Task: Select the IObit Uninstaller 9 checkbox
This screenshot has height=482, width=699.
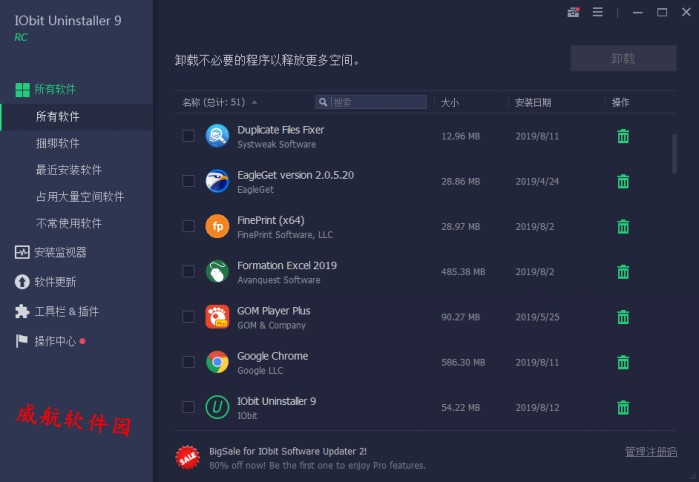Action: 188,407
